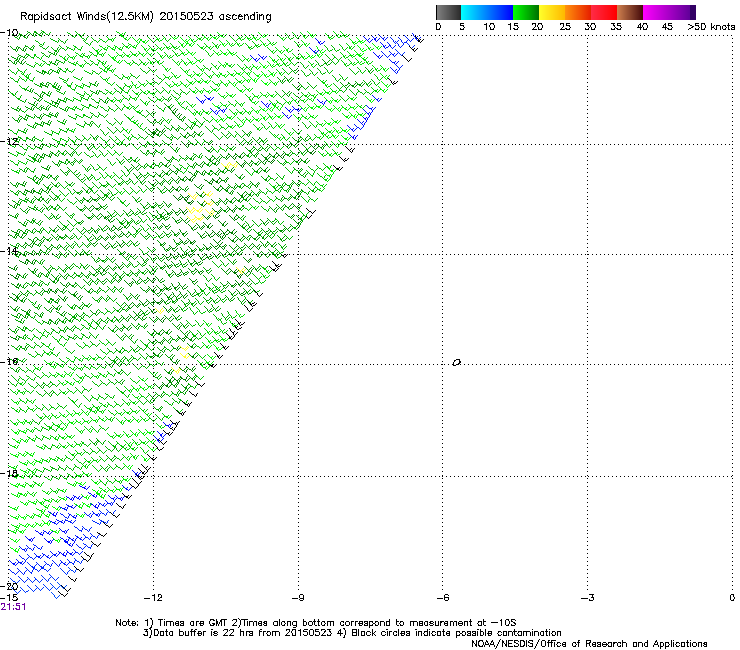Click the '-6' longitude axis label
The image size is (740, 650).
442,598
